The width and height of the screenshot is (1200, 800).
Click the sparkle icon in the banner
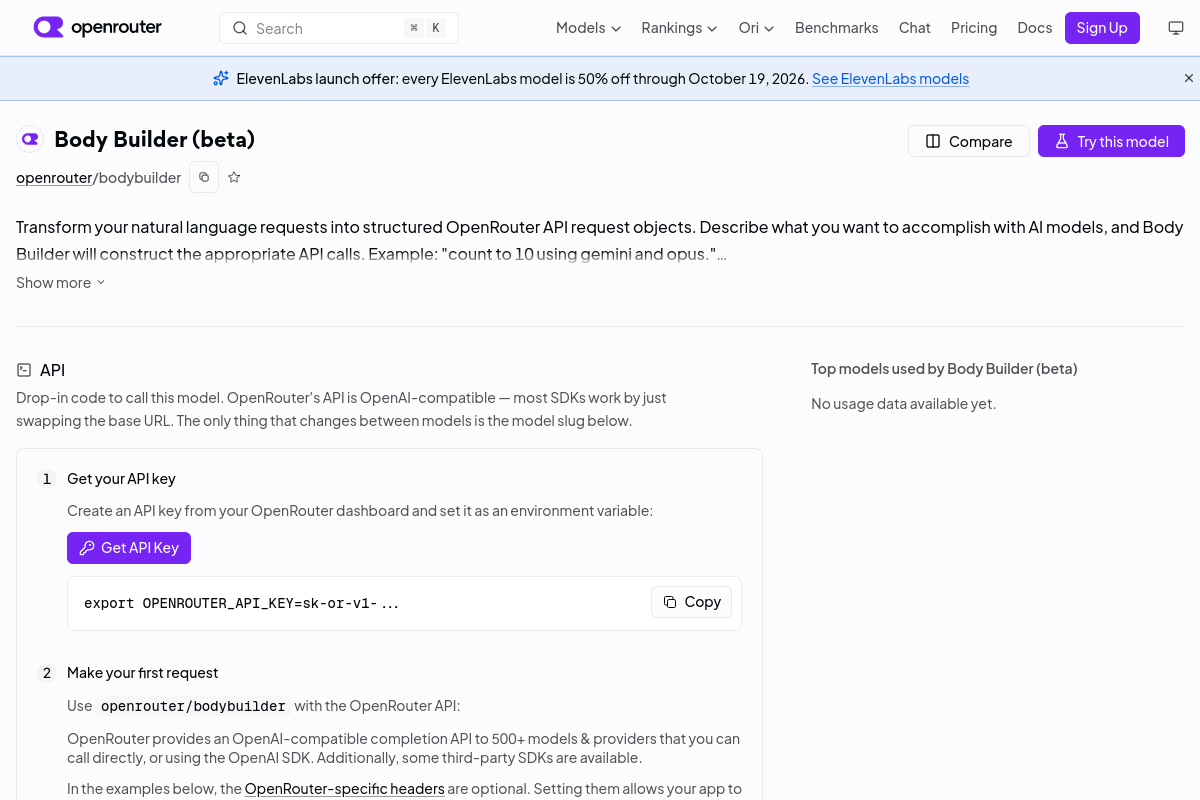coord(221,78)
